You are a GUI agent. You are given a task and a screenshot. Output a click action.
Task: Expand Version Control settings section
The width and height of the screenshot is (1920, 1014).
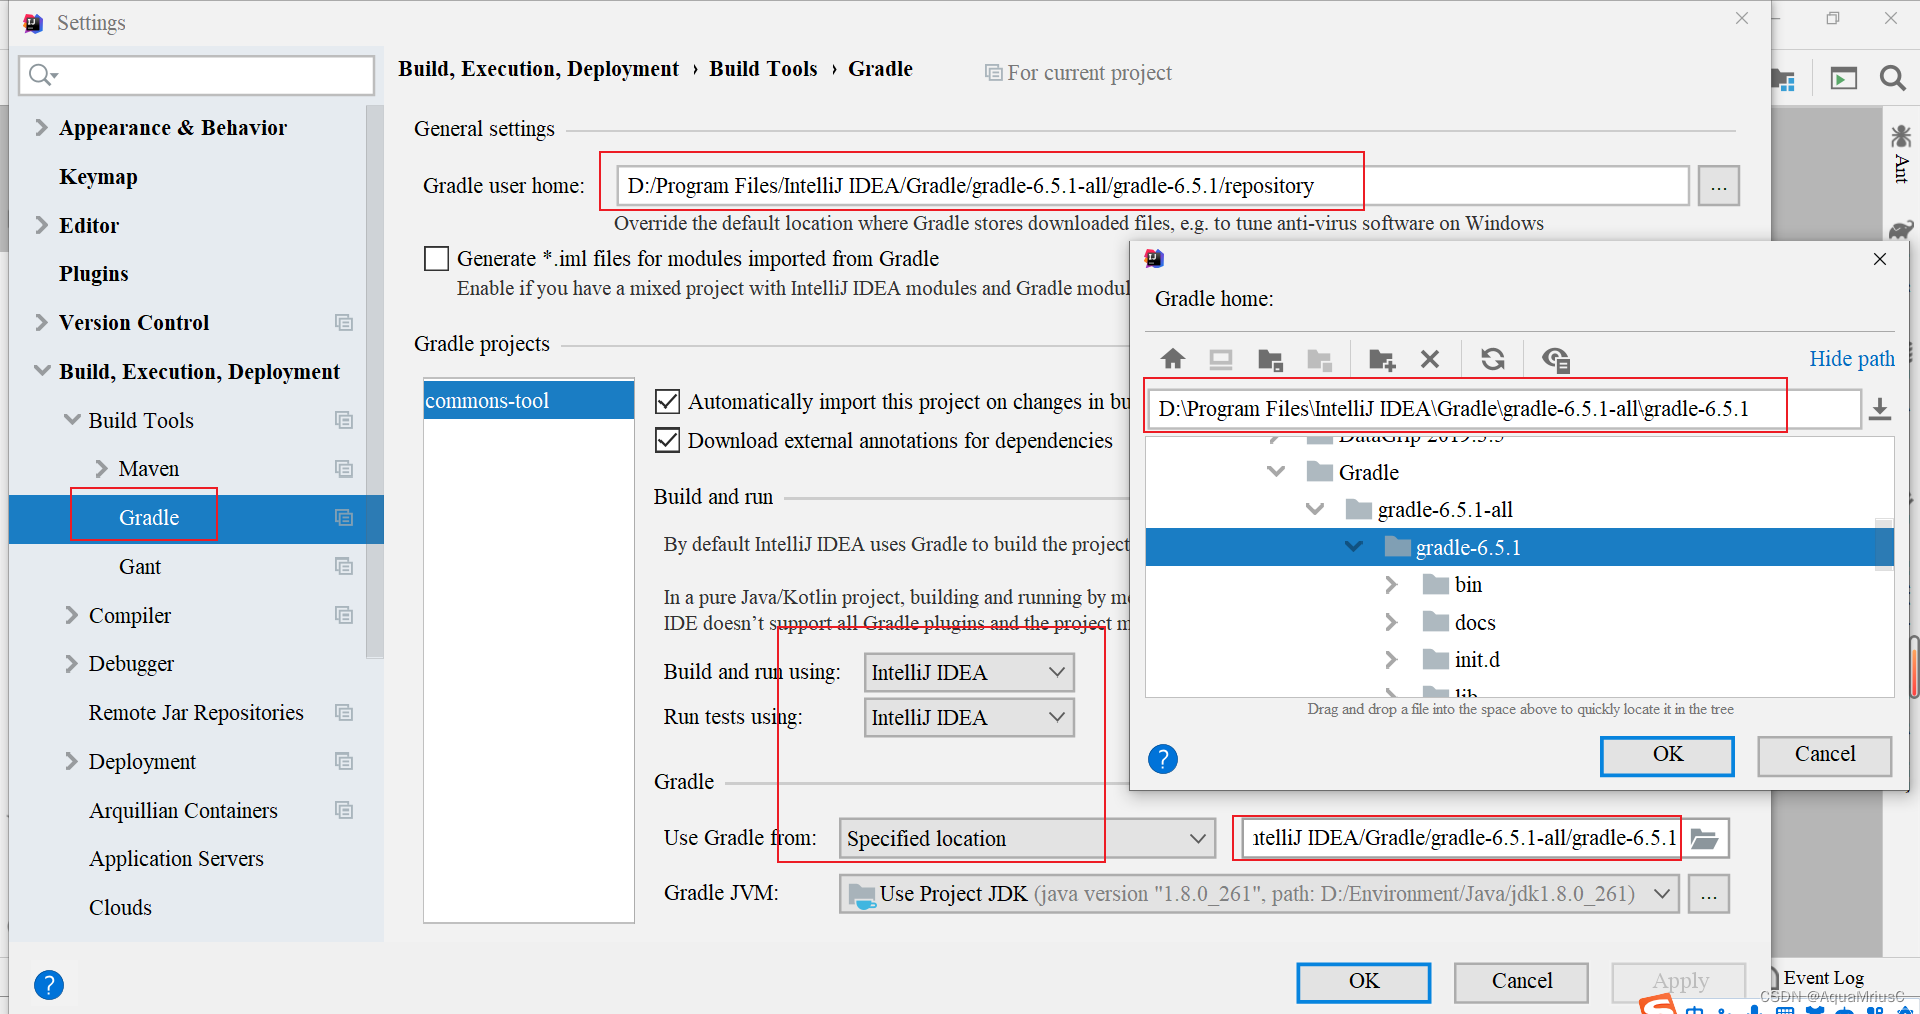(x=41, y=322)
